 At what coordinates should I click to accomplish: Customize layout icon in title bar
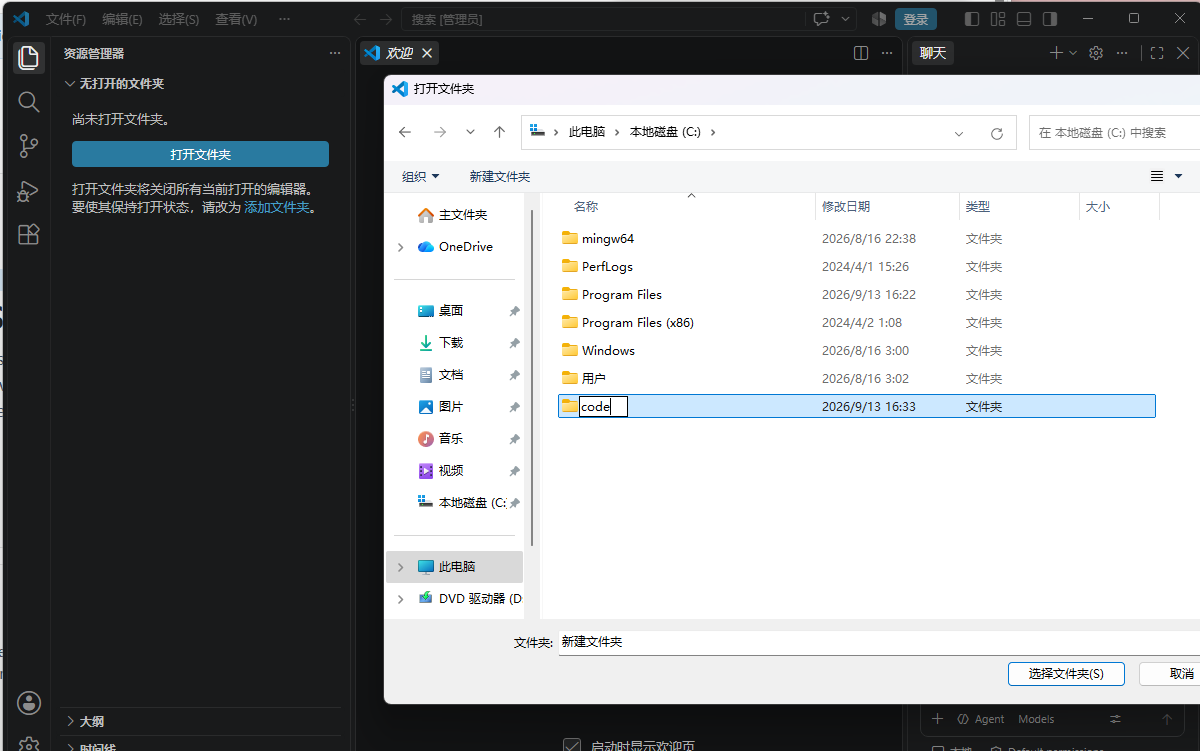click(x=998, y=19)
